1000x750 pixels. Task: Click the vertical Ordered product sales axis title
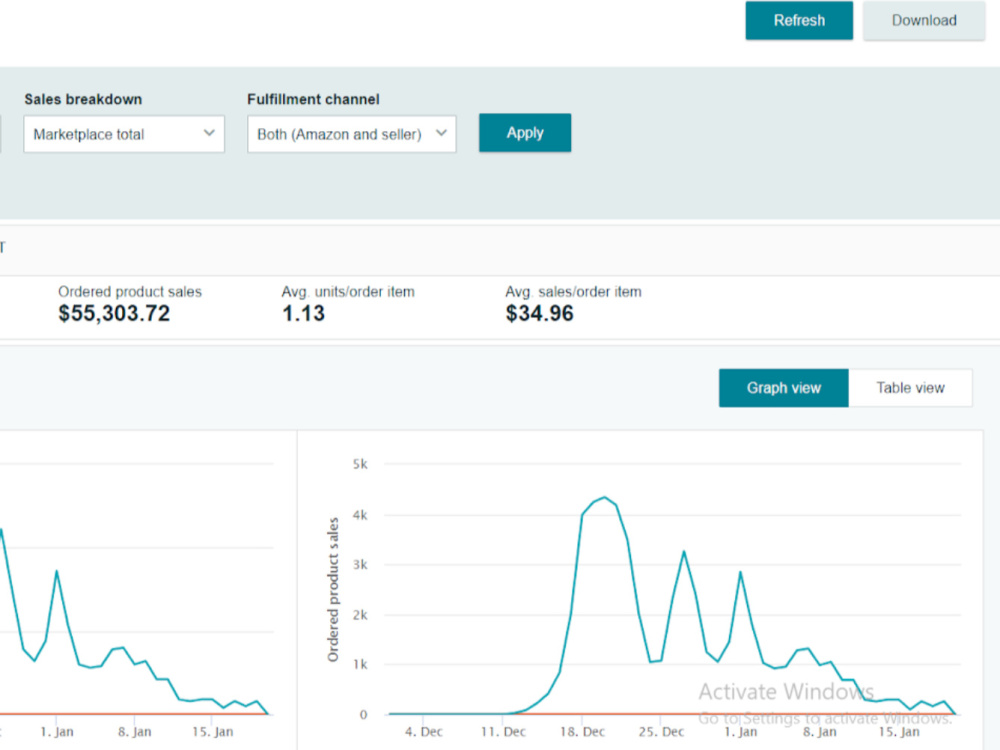click(x=333, y=589)
